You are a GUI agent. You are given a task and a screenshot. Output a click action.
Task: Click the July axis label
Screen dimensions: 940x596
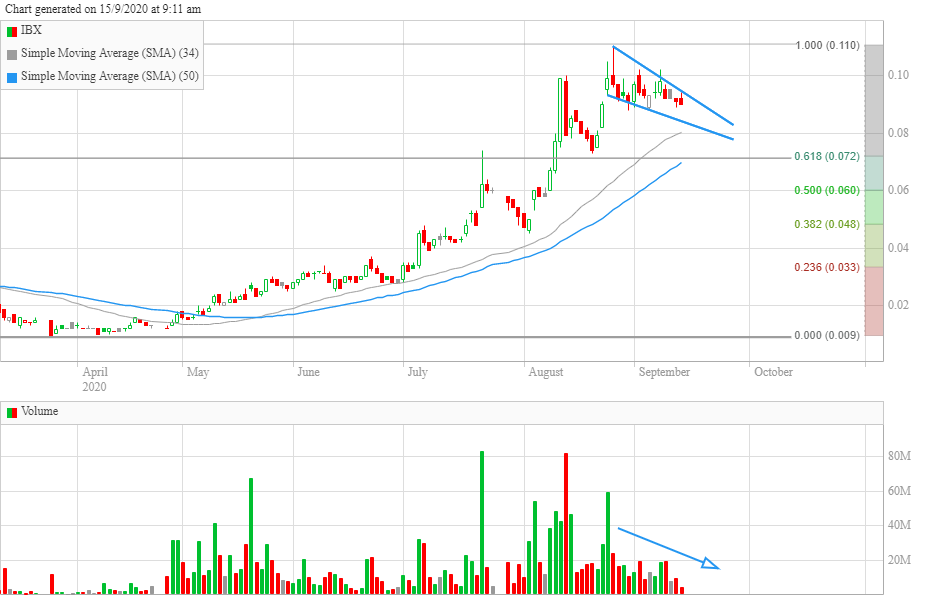point(417,372)
